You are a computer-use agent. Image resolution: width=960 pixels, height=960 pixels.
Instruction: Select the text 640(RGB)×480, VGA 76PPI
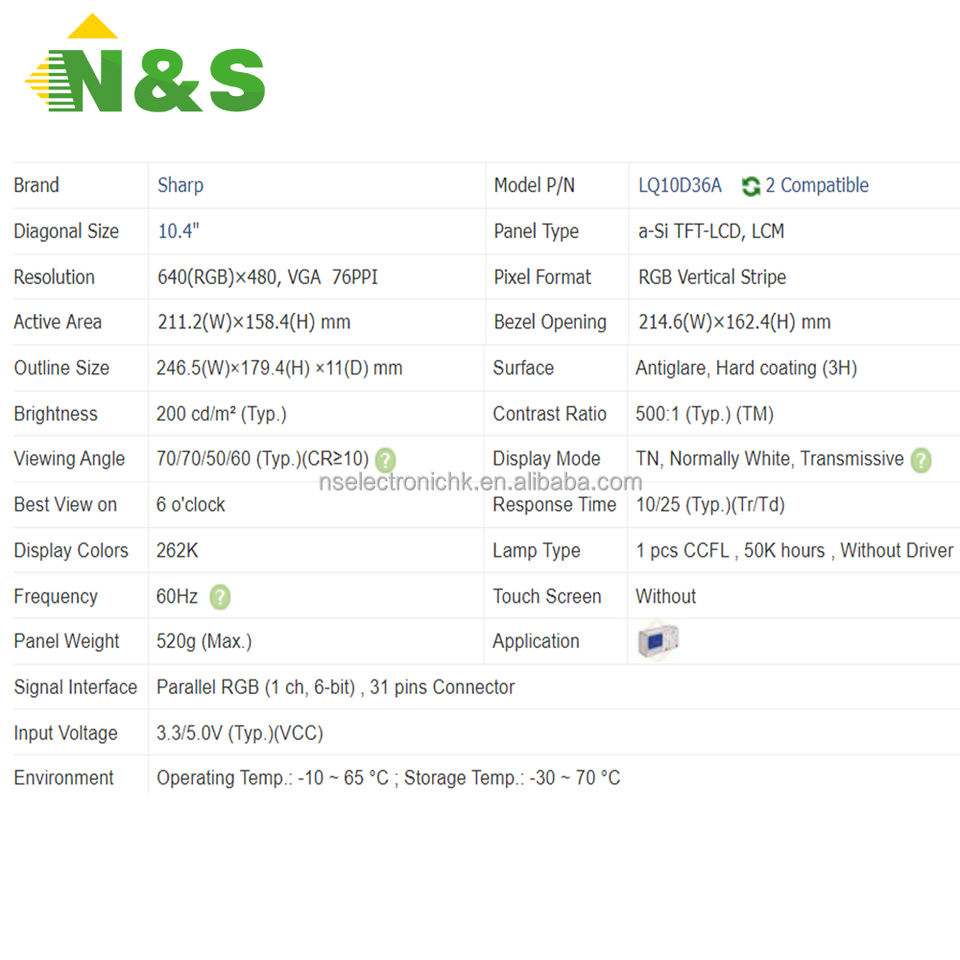click(268, 277)
